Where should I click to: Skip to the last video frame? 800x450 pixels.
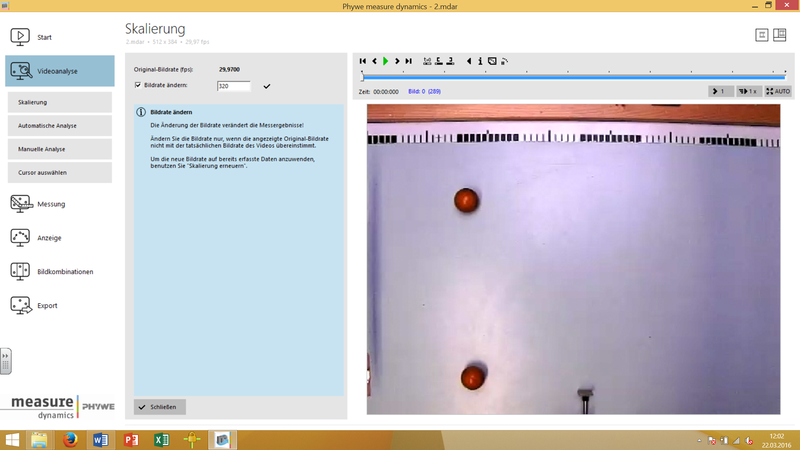(x=409, y=61)
